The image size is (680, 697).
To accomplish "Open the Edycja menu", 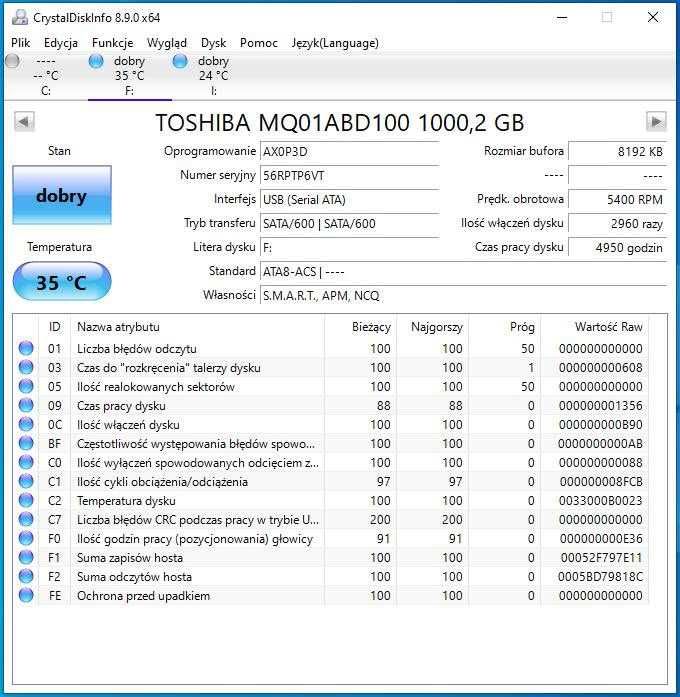I will pos(61,43).
